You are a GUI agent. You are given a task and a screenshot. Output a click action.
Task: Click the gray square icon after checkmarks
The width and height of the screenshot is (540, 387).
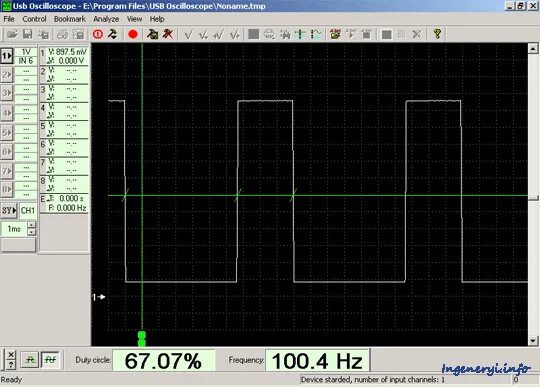253,34
